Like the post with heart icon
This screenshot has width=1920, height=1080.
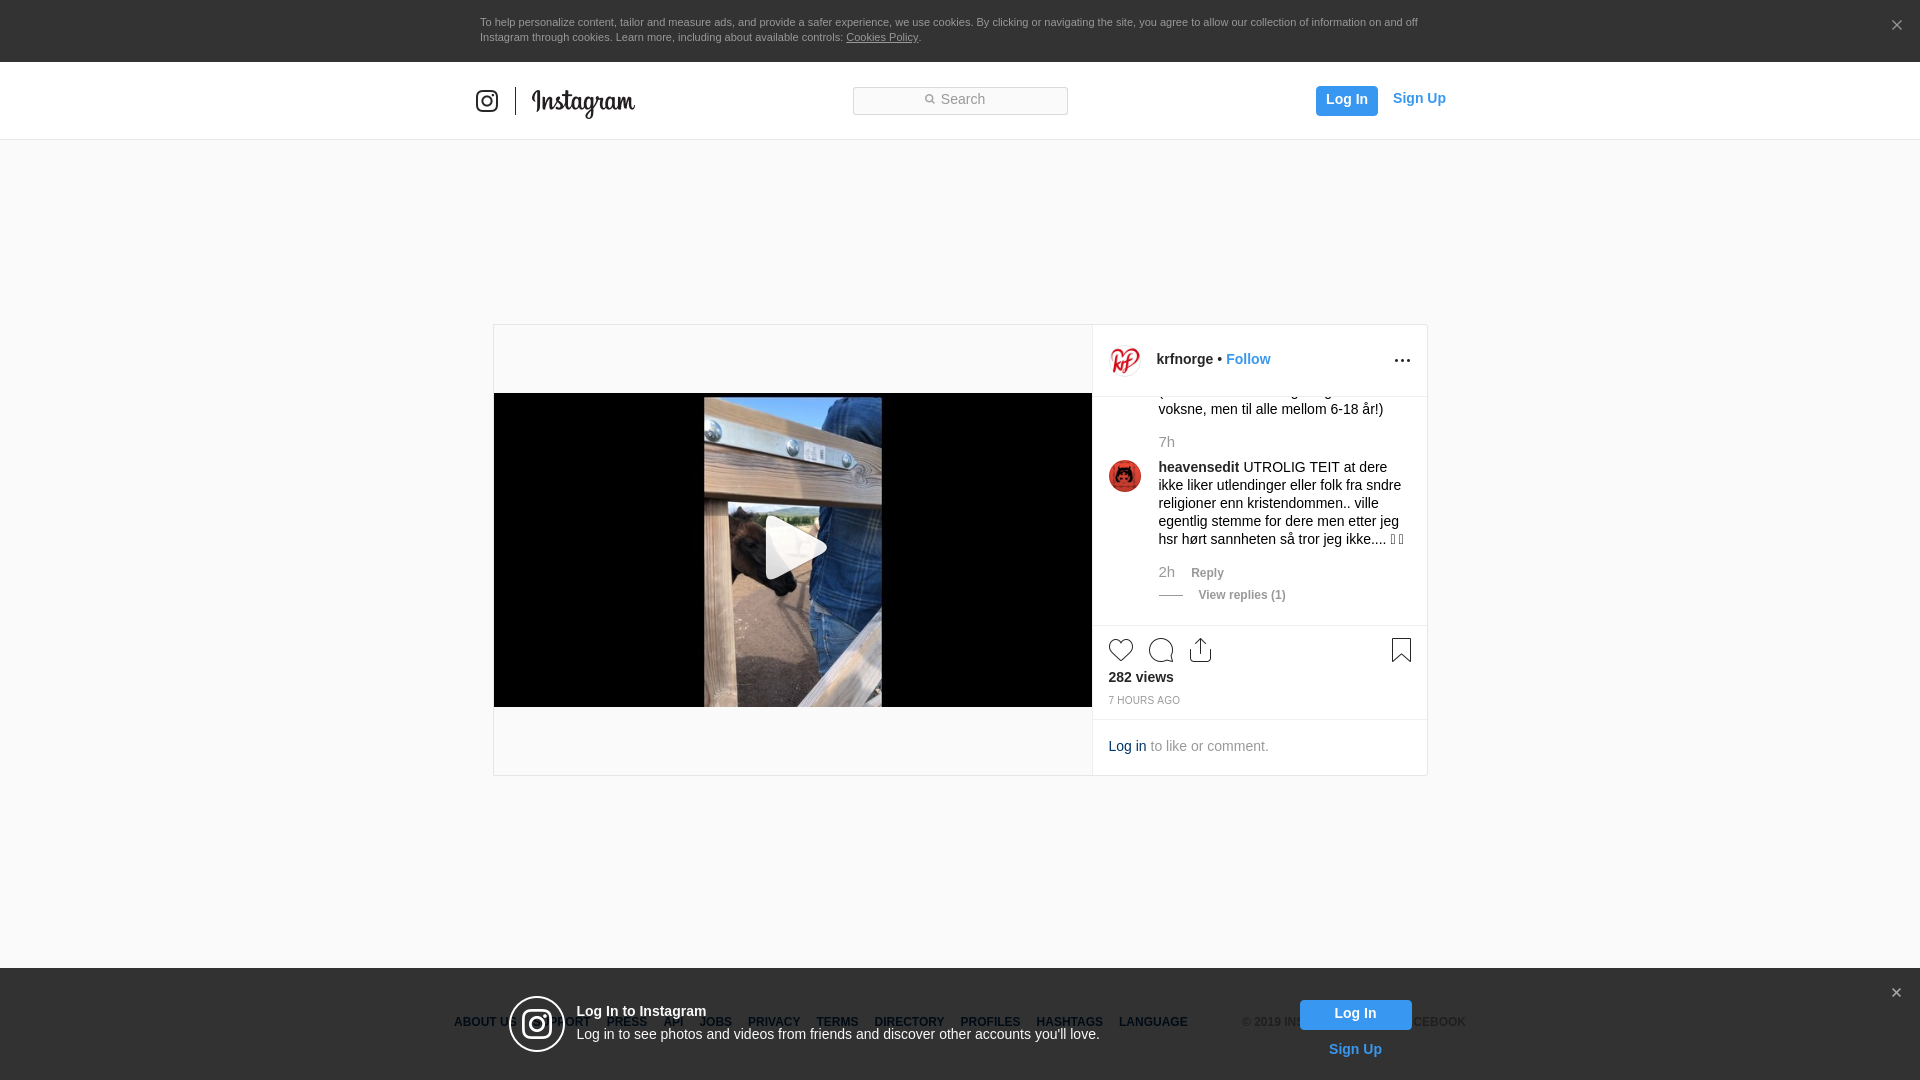click(x=1121, y=651)
